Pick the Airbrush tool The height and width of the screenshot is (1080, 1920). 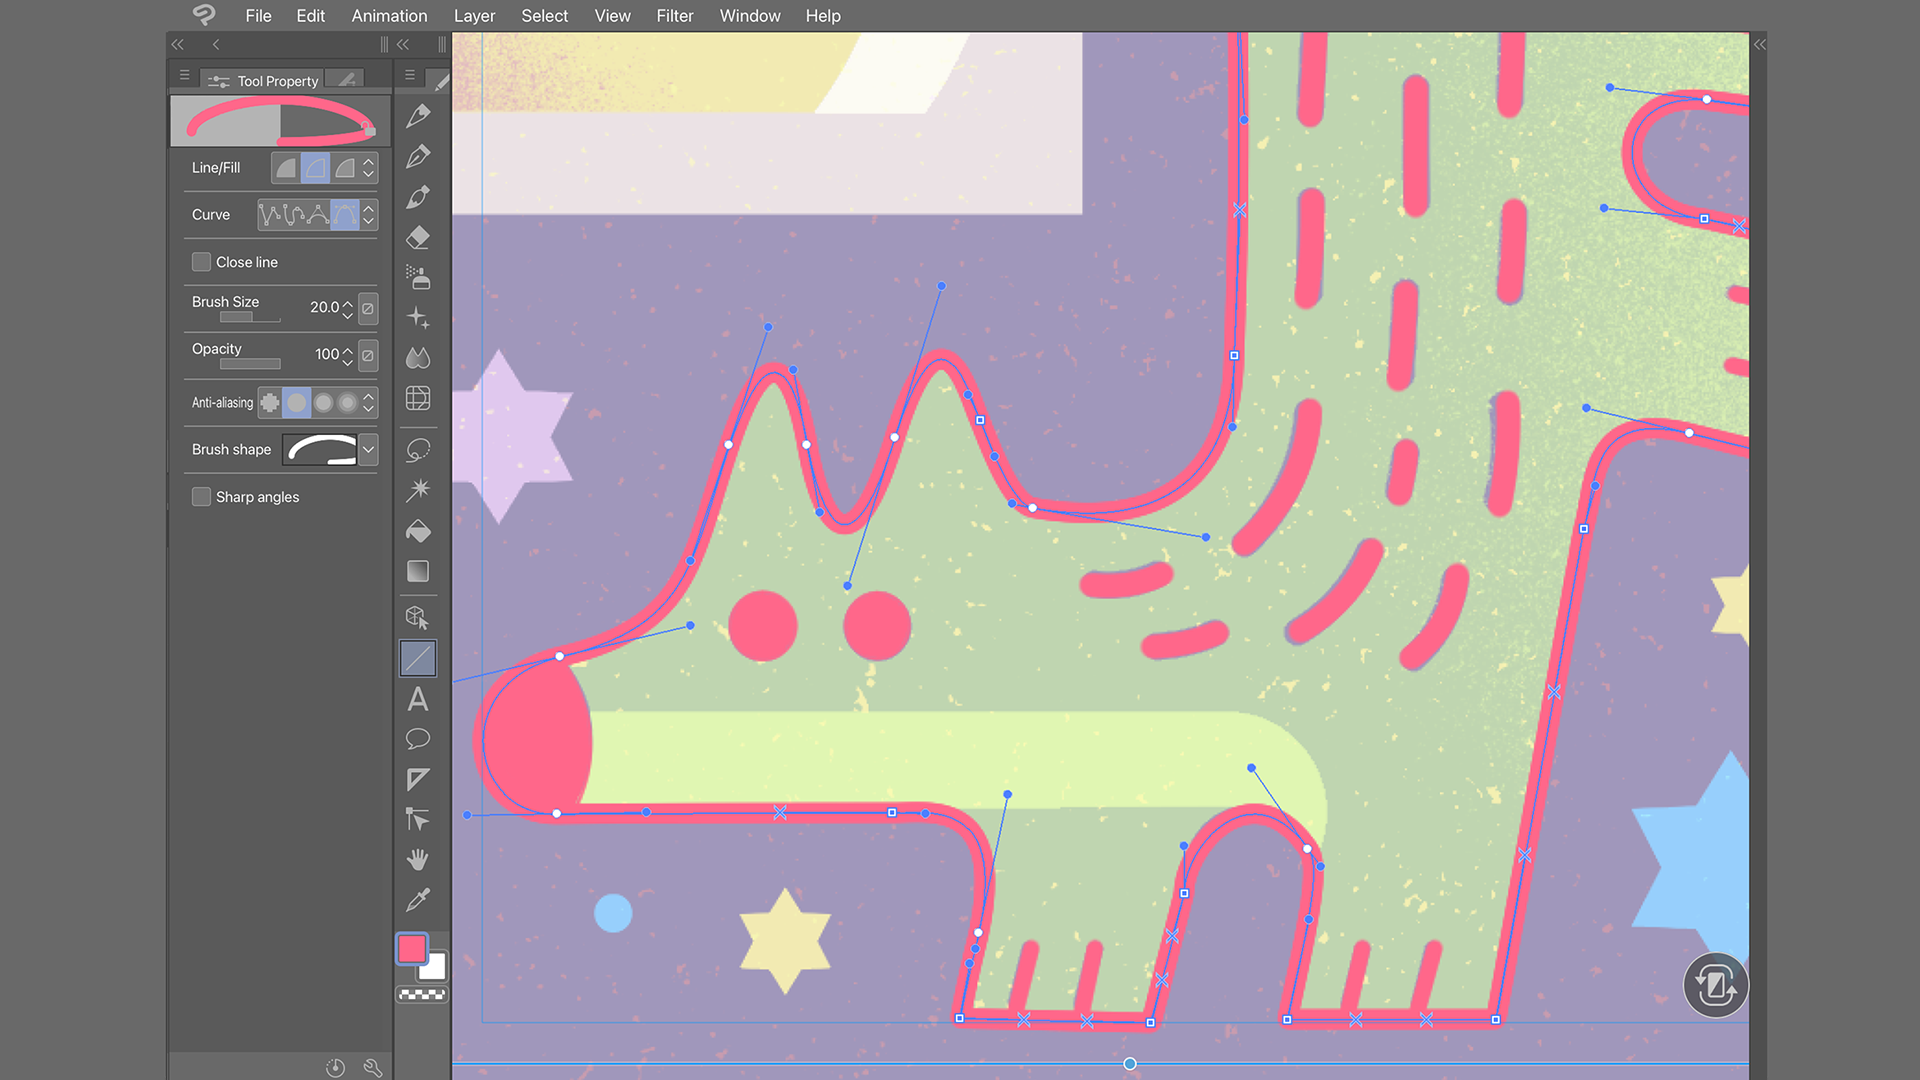(x=418, y=278)
